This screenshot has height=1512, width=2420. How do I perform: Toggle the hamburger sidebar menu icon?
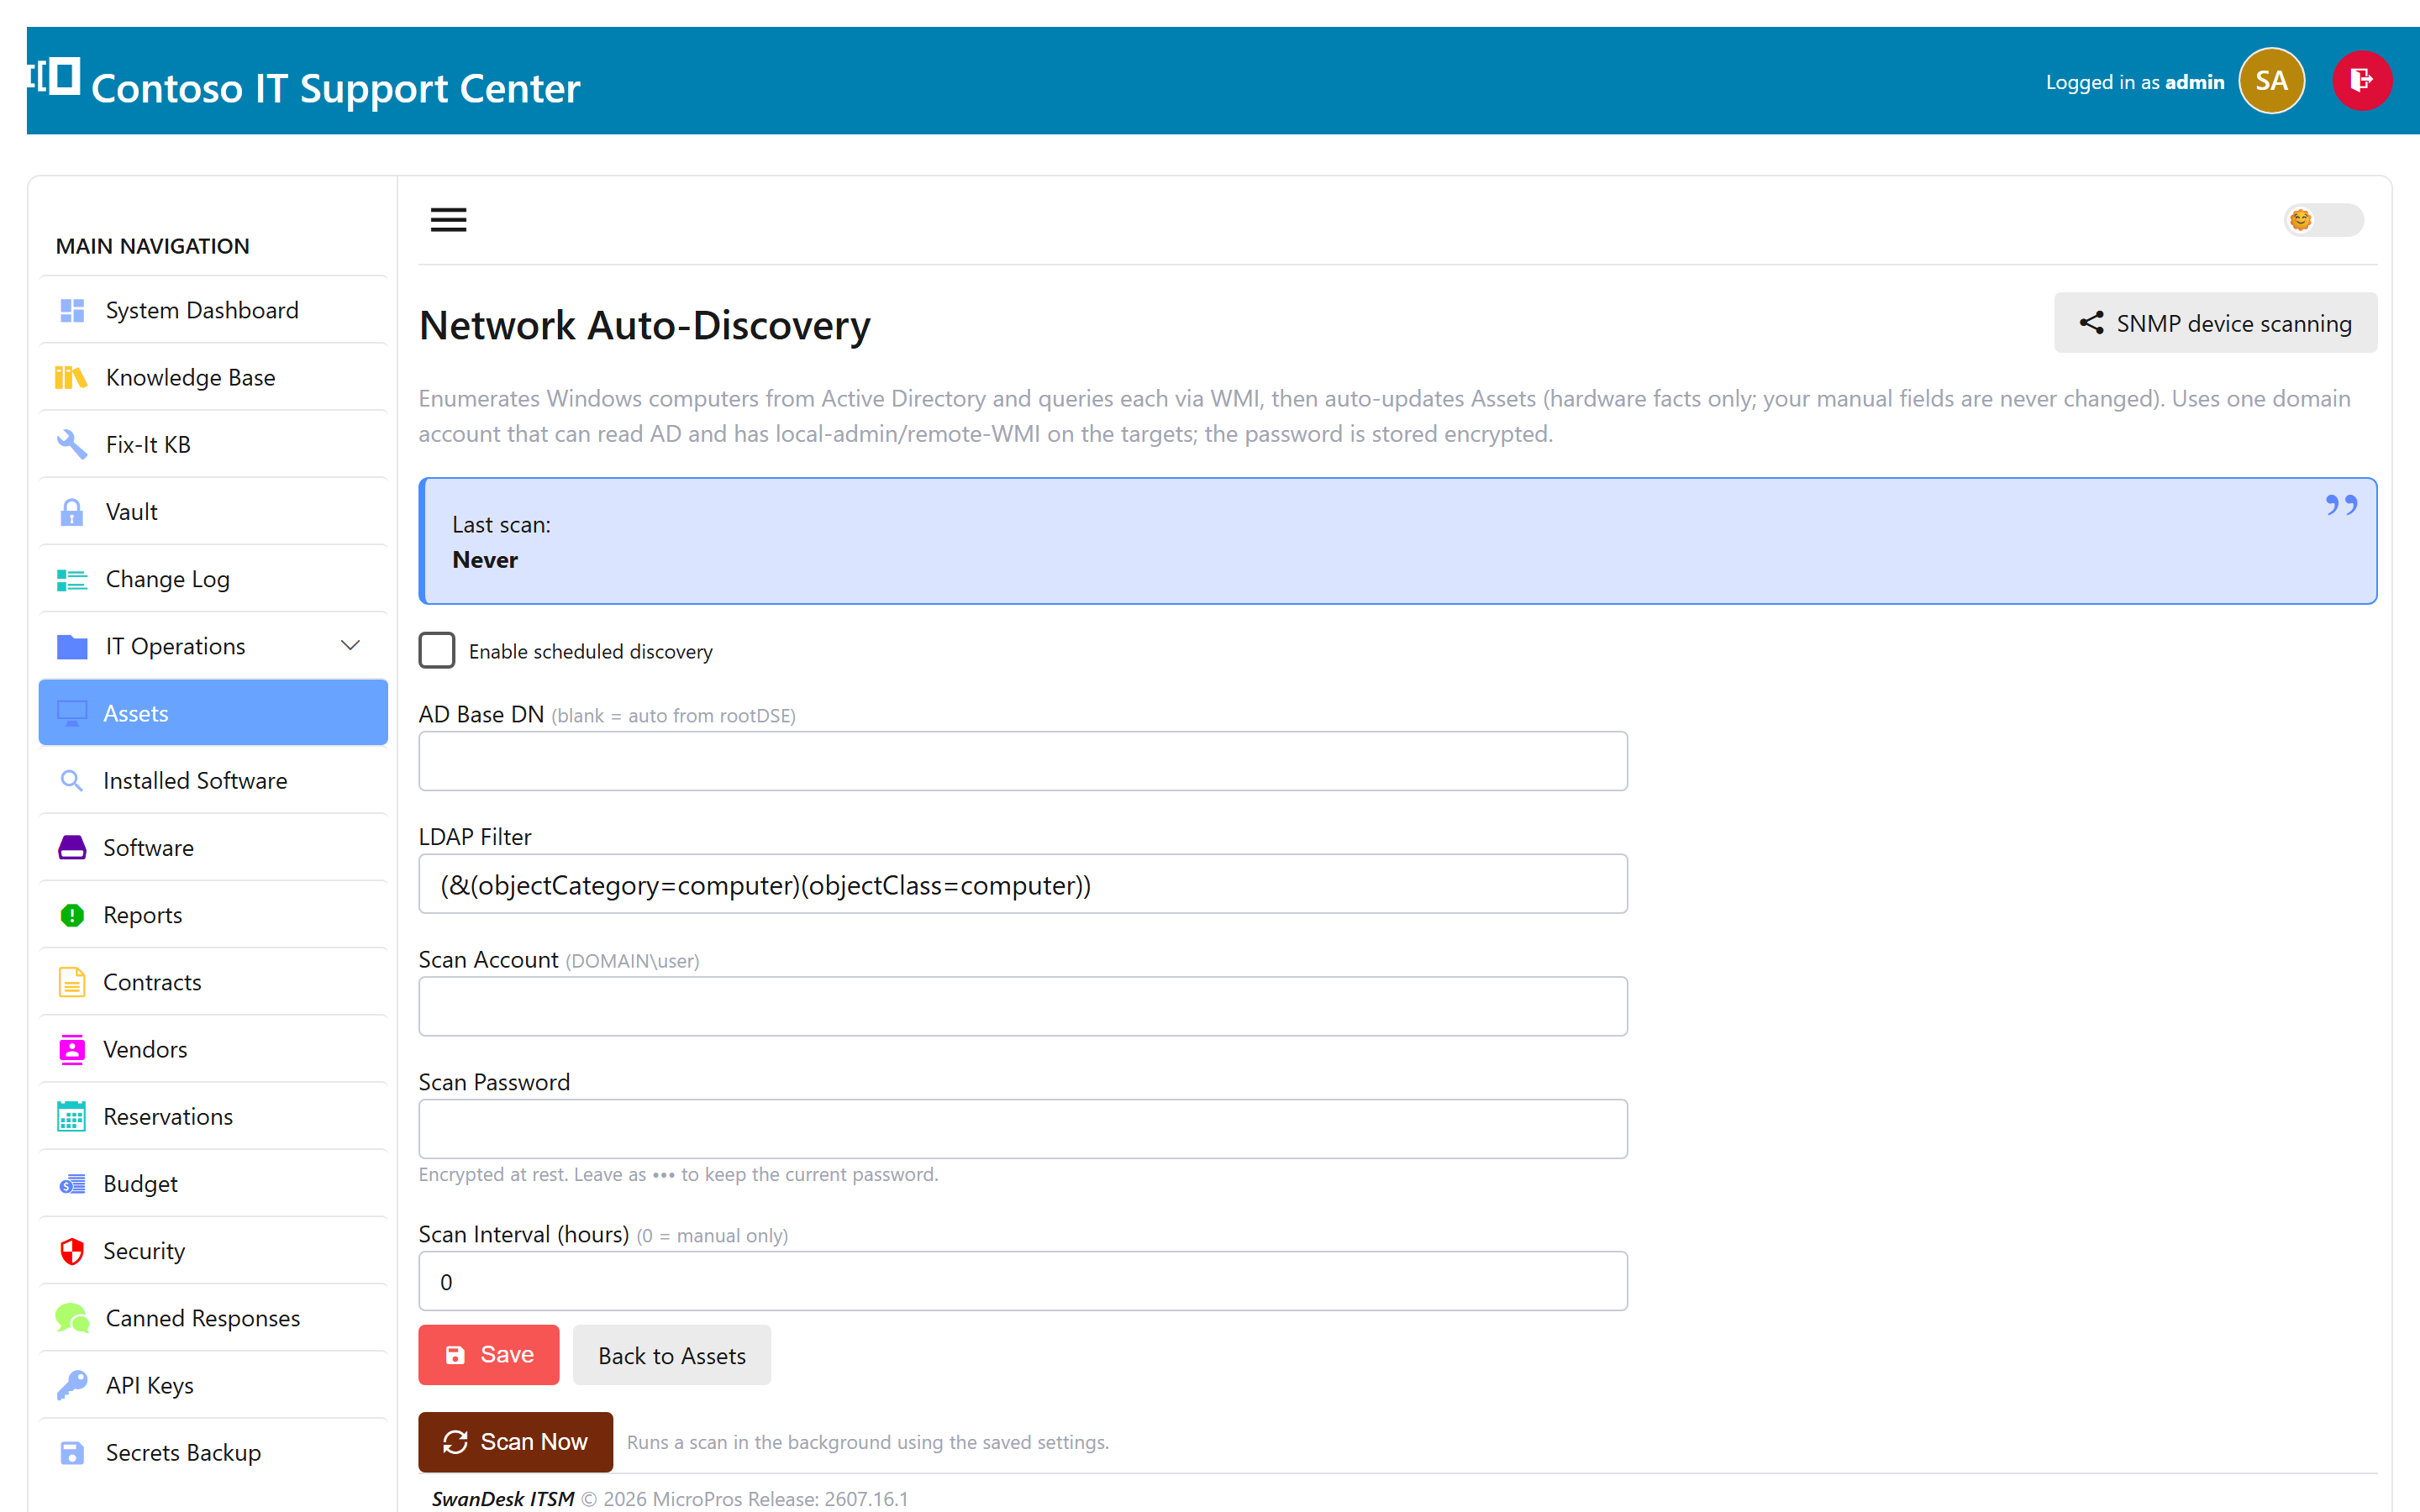pyautogui.click(x=448, y=220)
